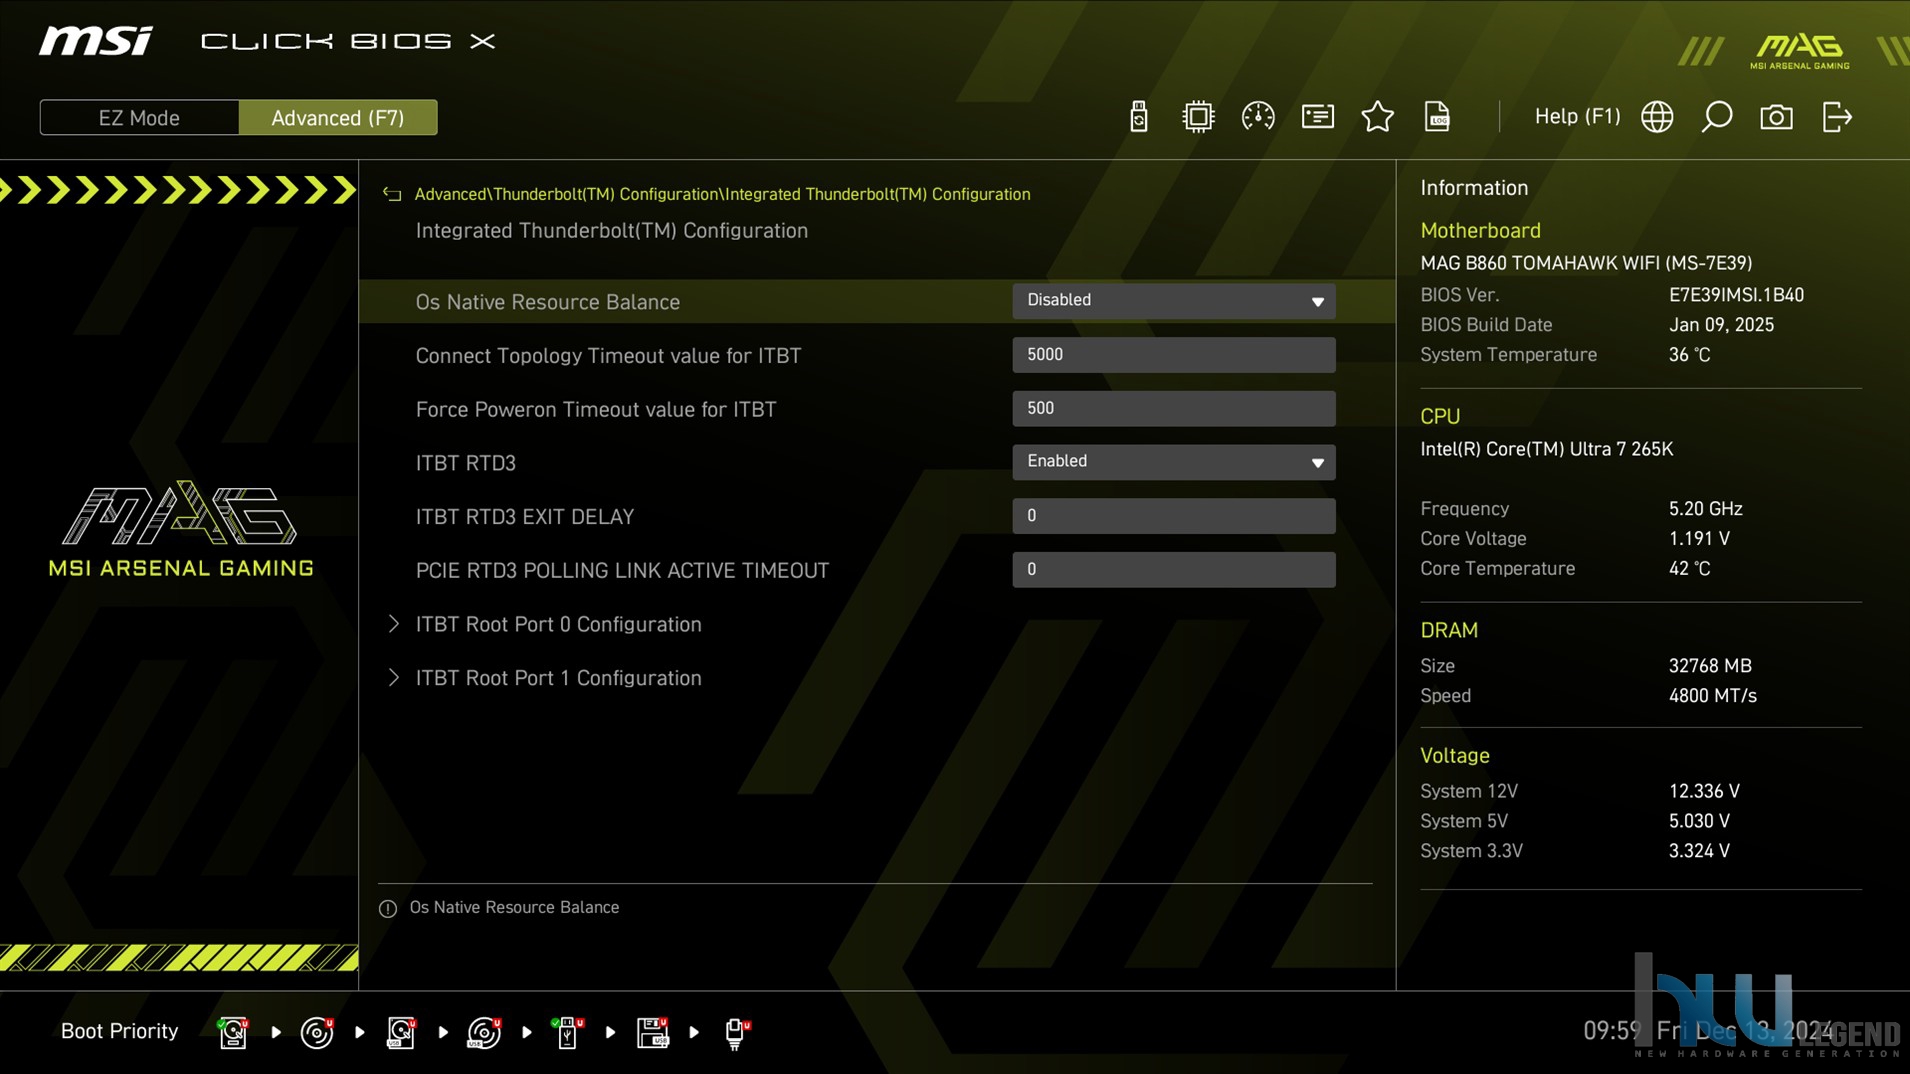
Task: Open ITBT RTD3 dropdown
Action: point(1173,462)
